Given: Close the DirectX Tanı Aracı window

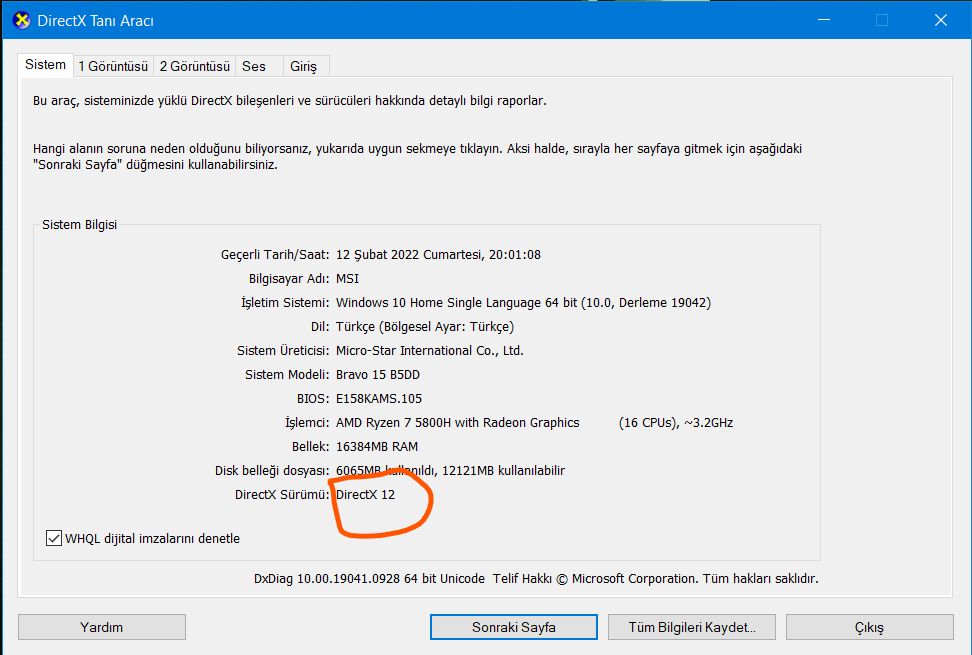Looking at the screenshot, I should 940,20.
